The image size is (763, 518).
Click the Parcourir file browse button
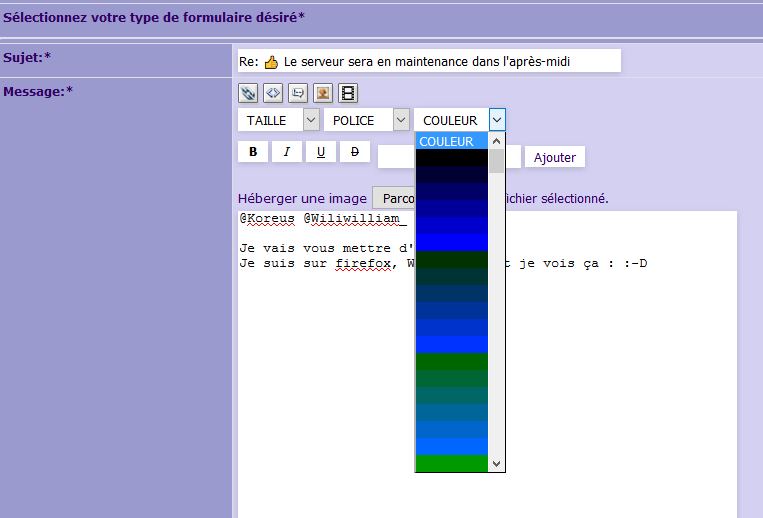click(393, 198)
